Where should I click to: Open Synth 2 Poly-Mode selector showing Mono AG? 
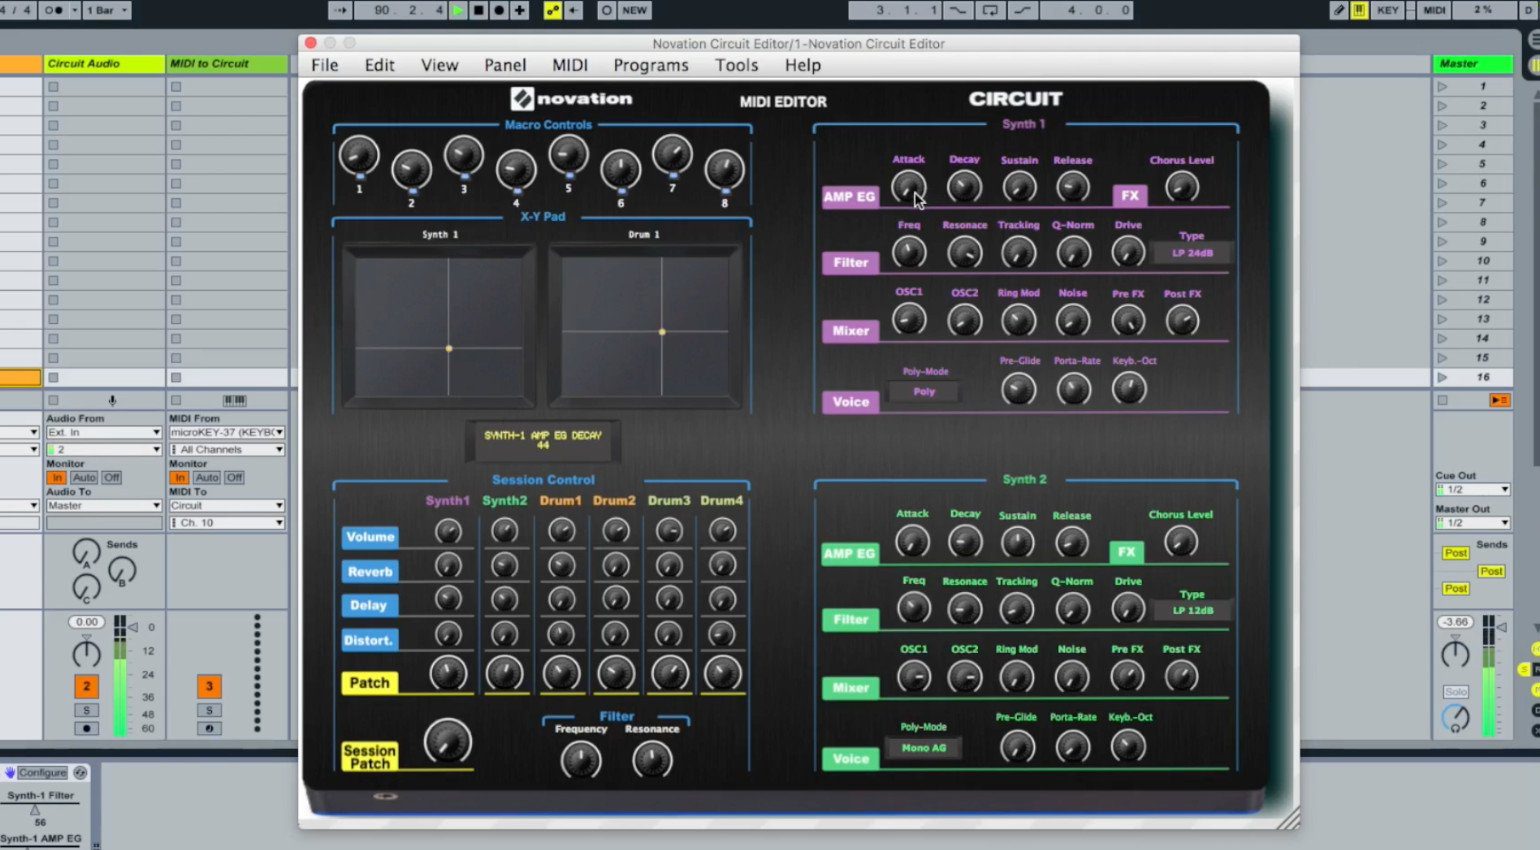(x=924, y=748)
